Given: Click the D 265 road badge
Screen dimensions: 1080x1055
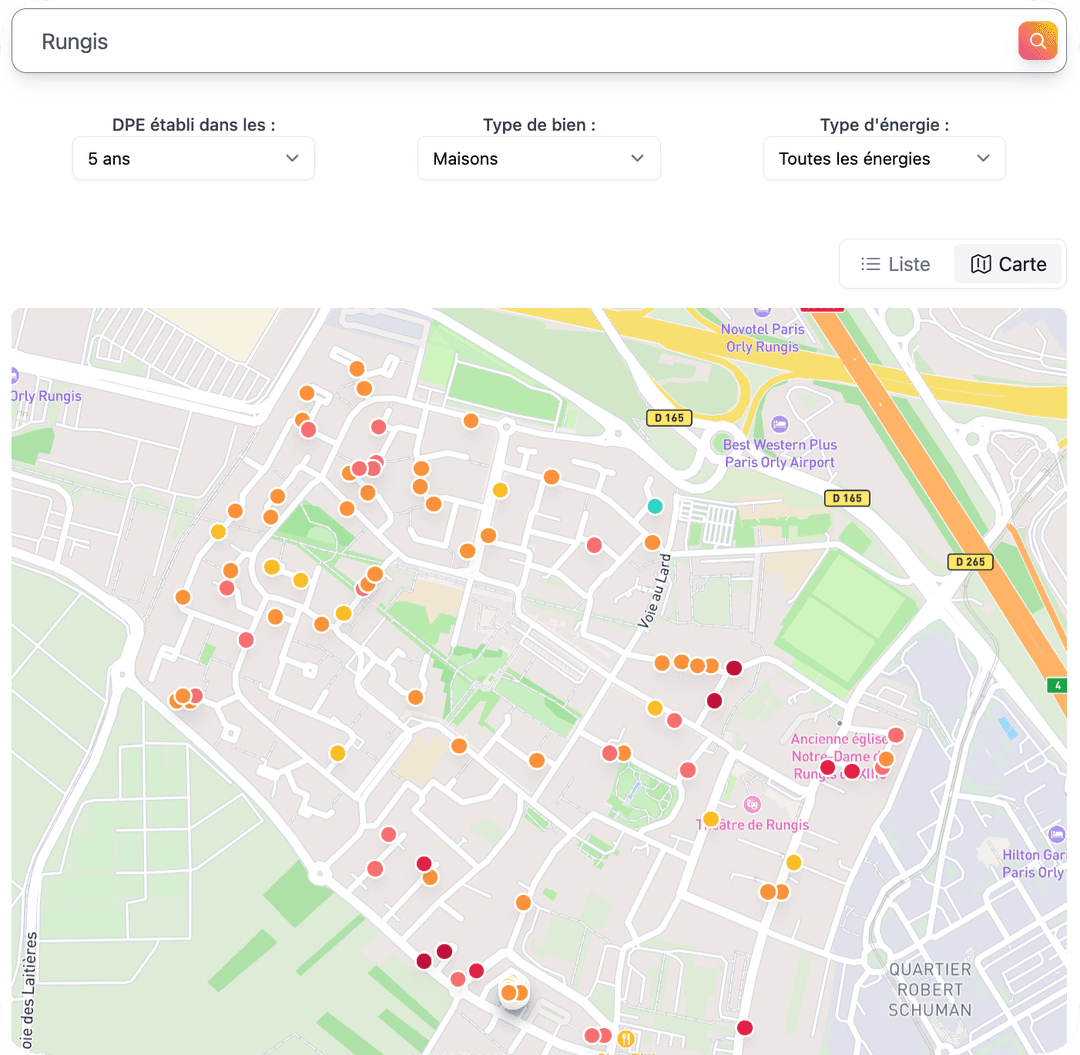Looking at the screenshot, I should click(969, 562).
